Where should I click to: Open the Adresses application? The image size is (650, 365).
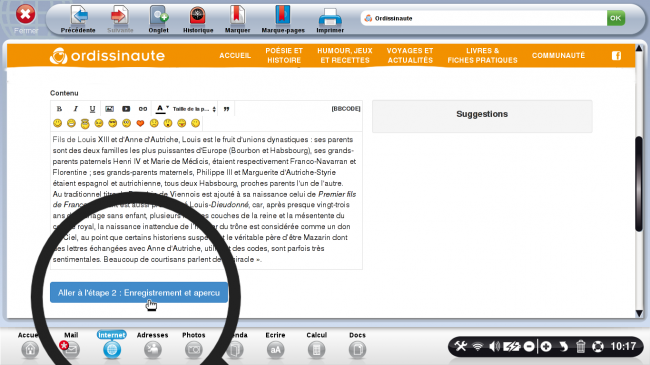(x=153, y=346)
